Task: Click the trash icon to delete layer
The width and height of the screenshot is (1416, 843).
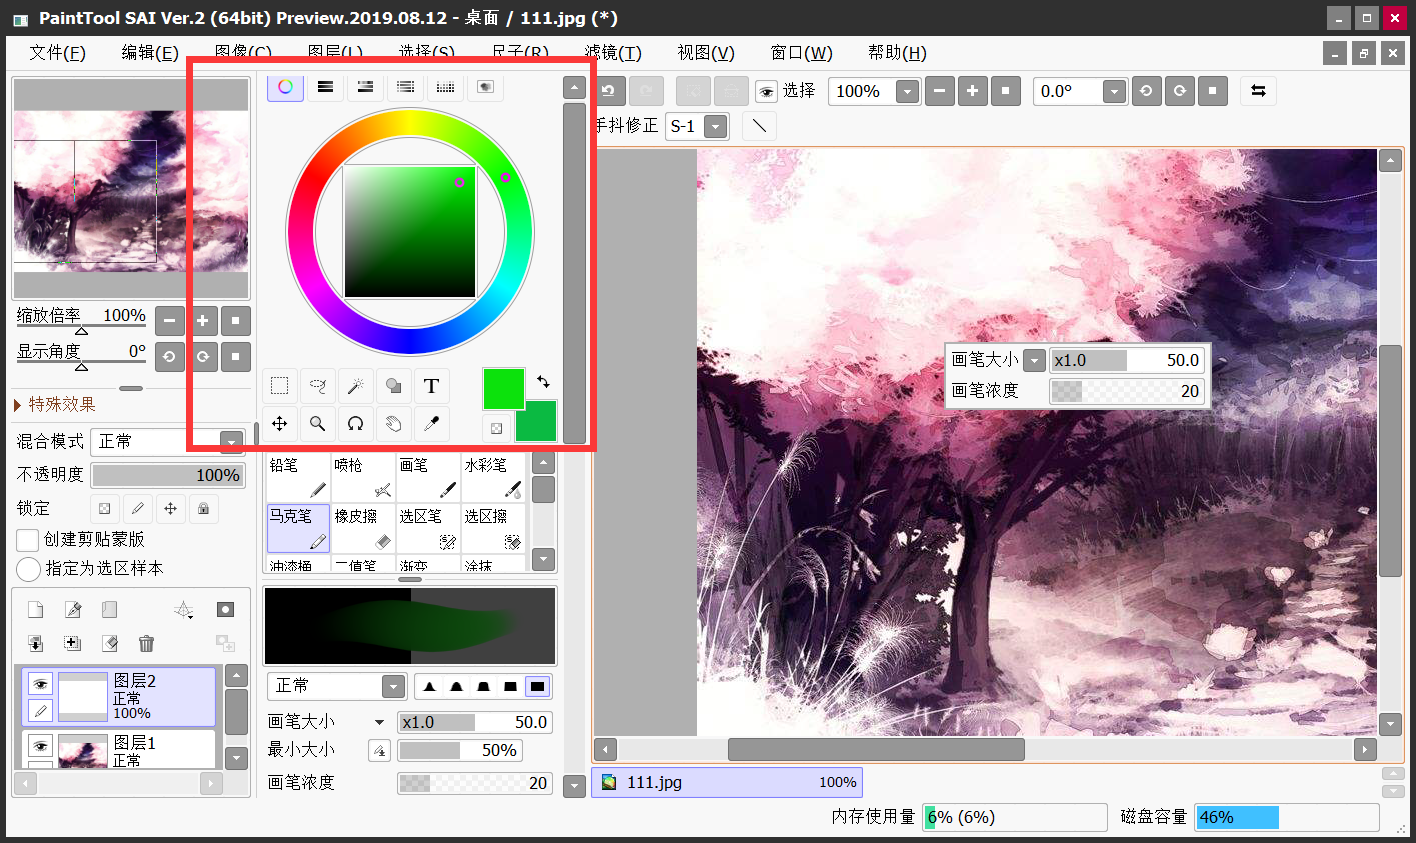Action: [x=146, y=643]
